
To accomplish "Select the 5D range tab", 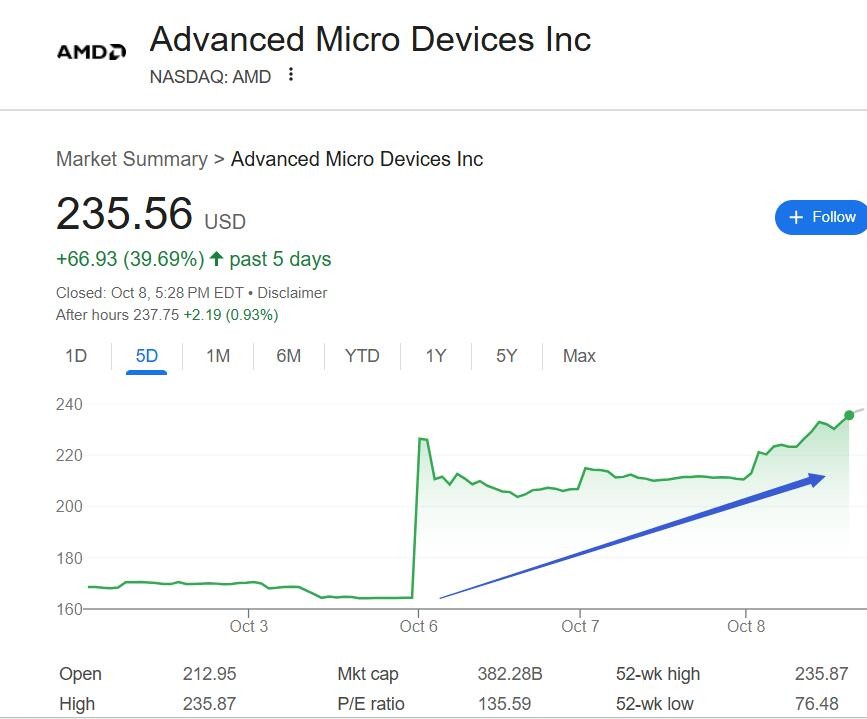I will [146, 356].
